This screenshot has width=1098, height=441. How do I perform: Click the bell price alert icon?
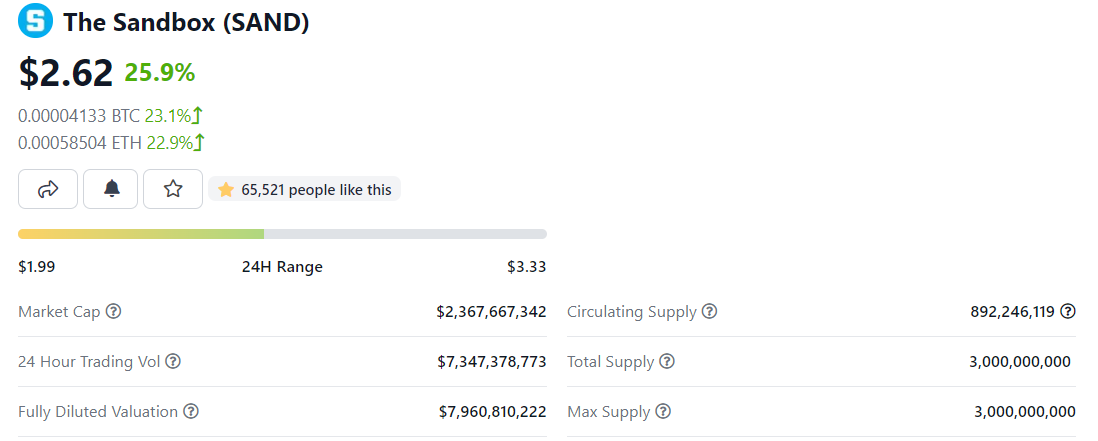pos(111,189)
